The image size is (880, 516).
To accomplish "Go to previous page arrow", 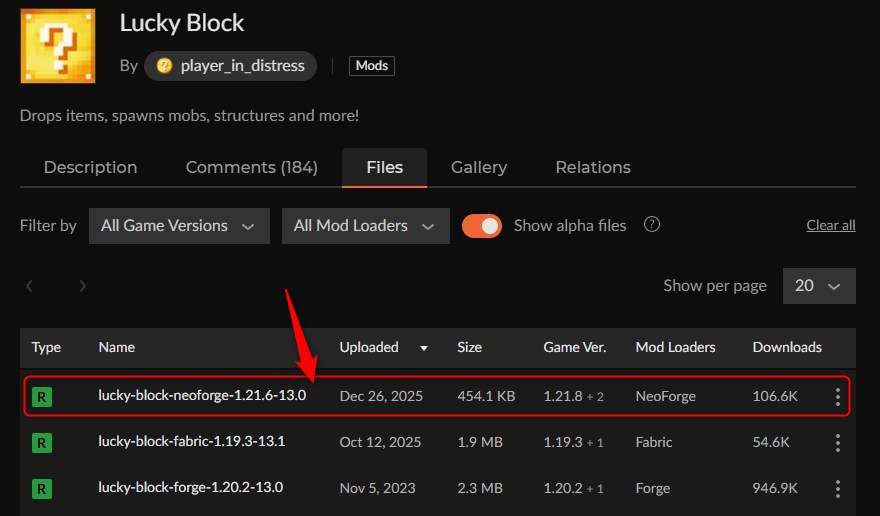I will (30, 286).
